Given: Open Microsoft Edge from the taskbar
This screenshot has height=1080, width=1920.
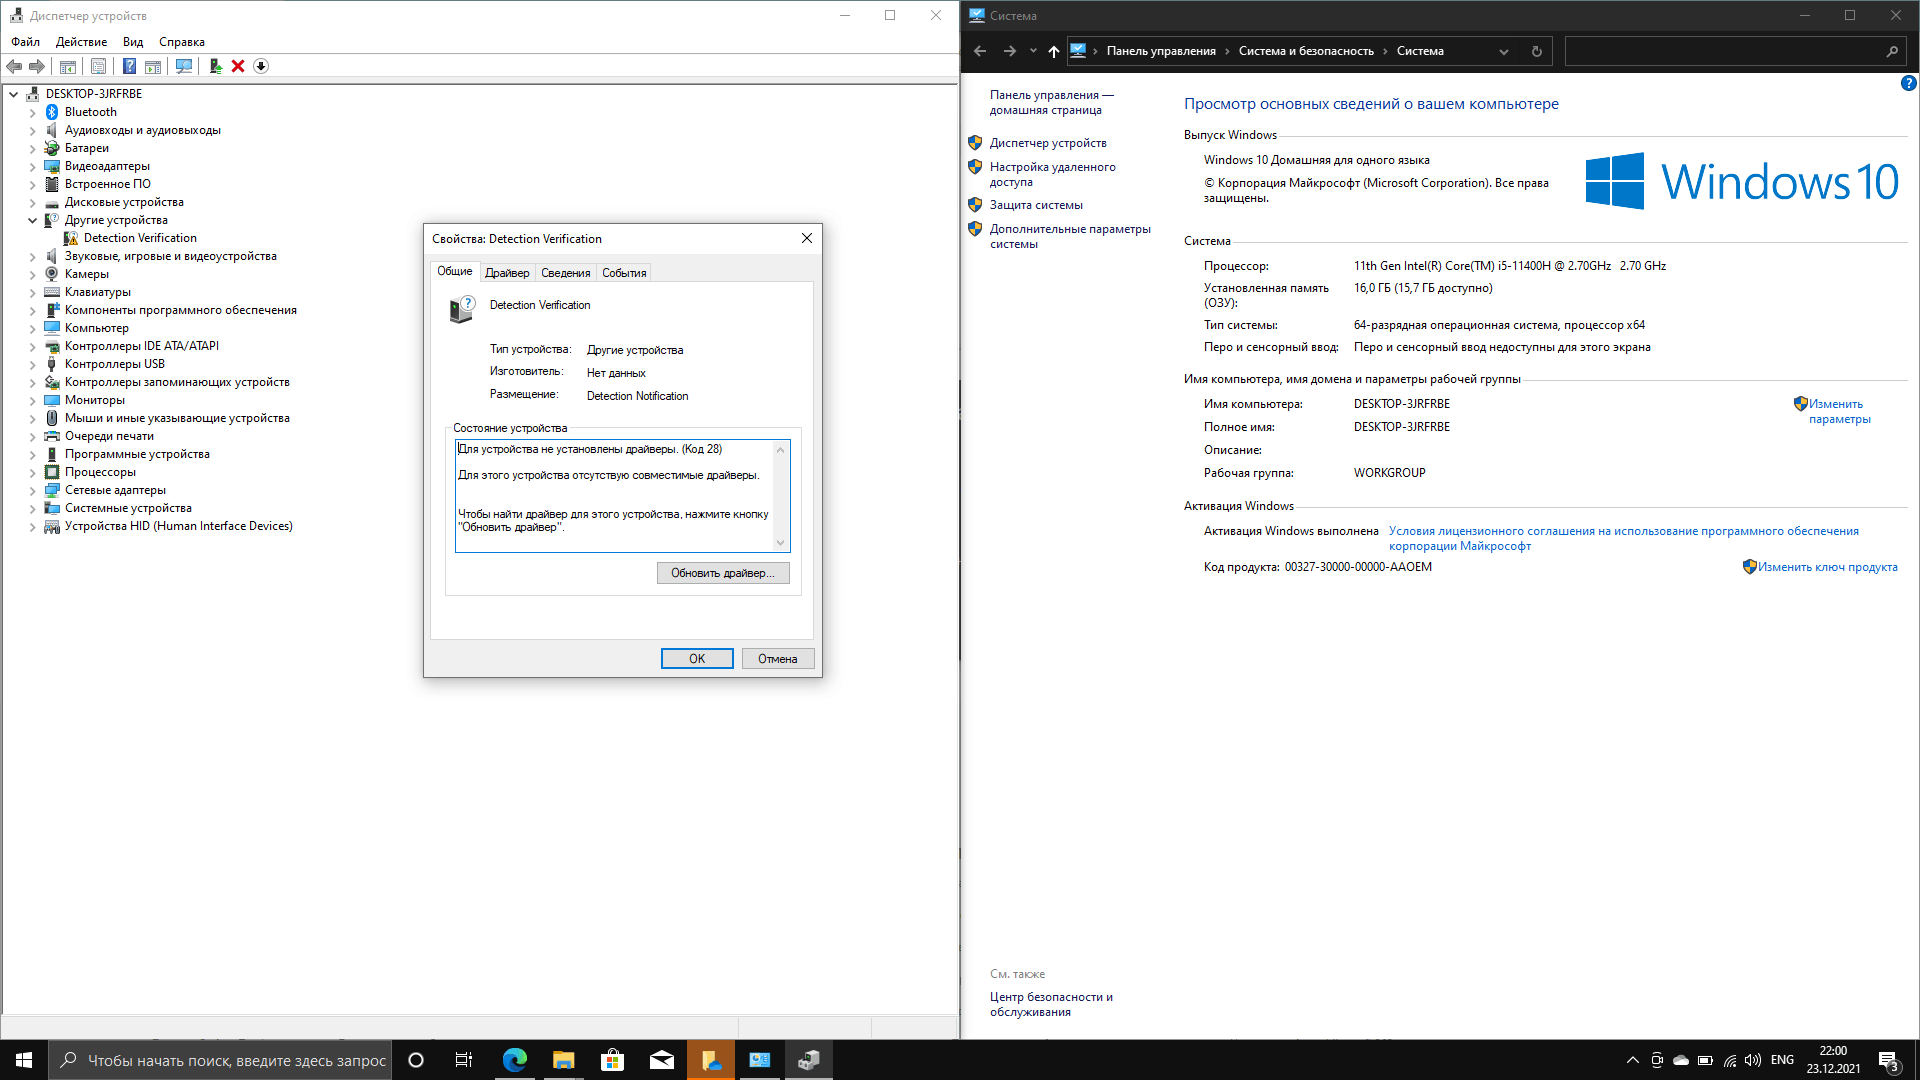Looking at the screenshot, I should click(515, 1060).
